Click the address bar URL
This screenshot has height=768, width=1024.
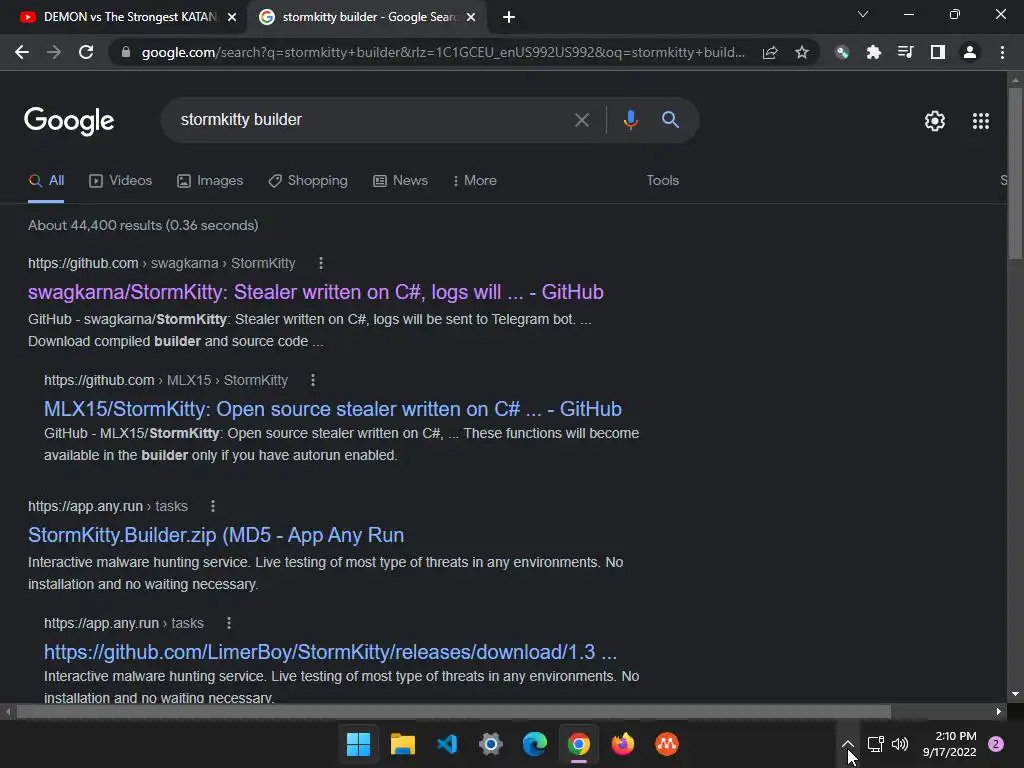pos(443,52)
